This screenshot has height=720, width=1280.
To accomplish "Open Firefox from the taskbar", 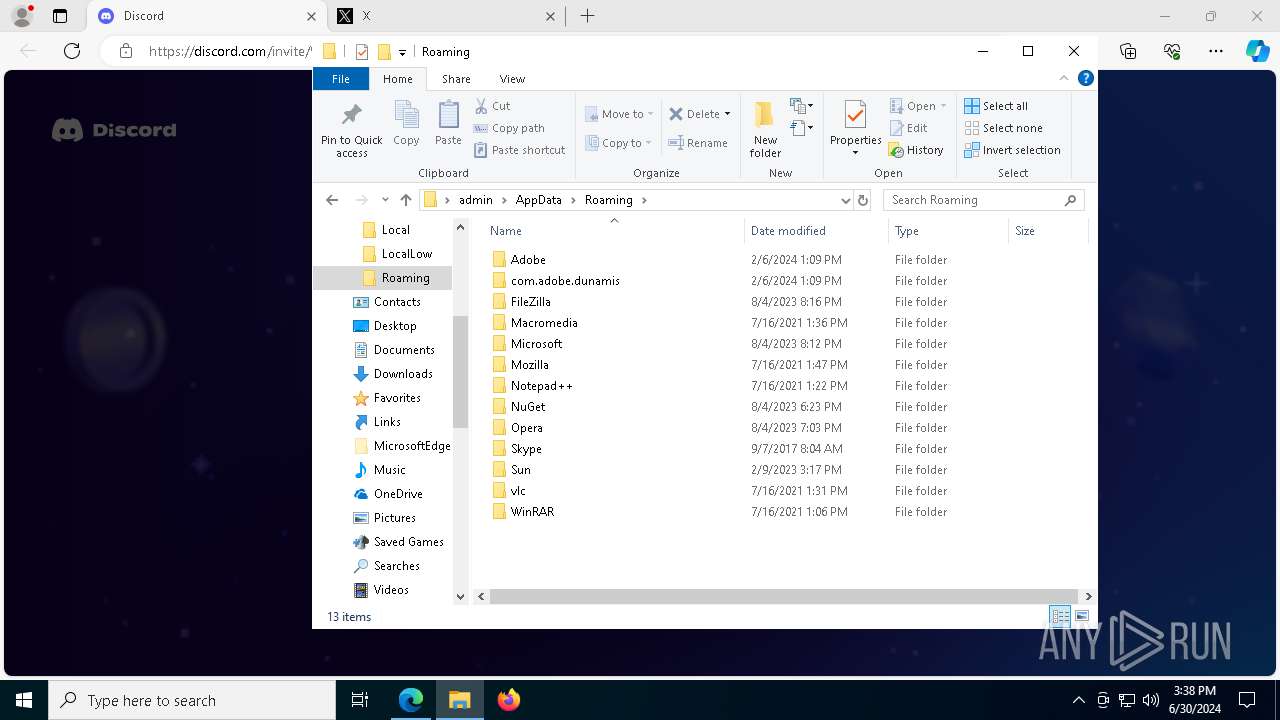I will tap(509, 700).
